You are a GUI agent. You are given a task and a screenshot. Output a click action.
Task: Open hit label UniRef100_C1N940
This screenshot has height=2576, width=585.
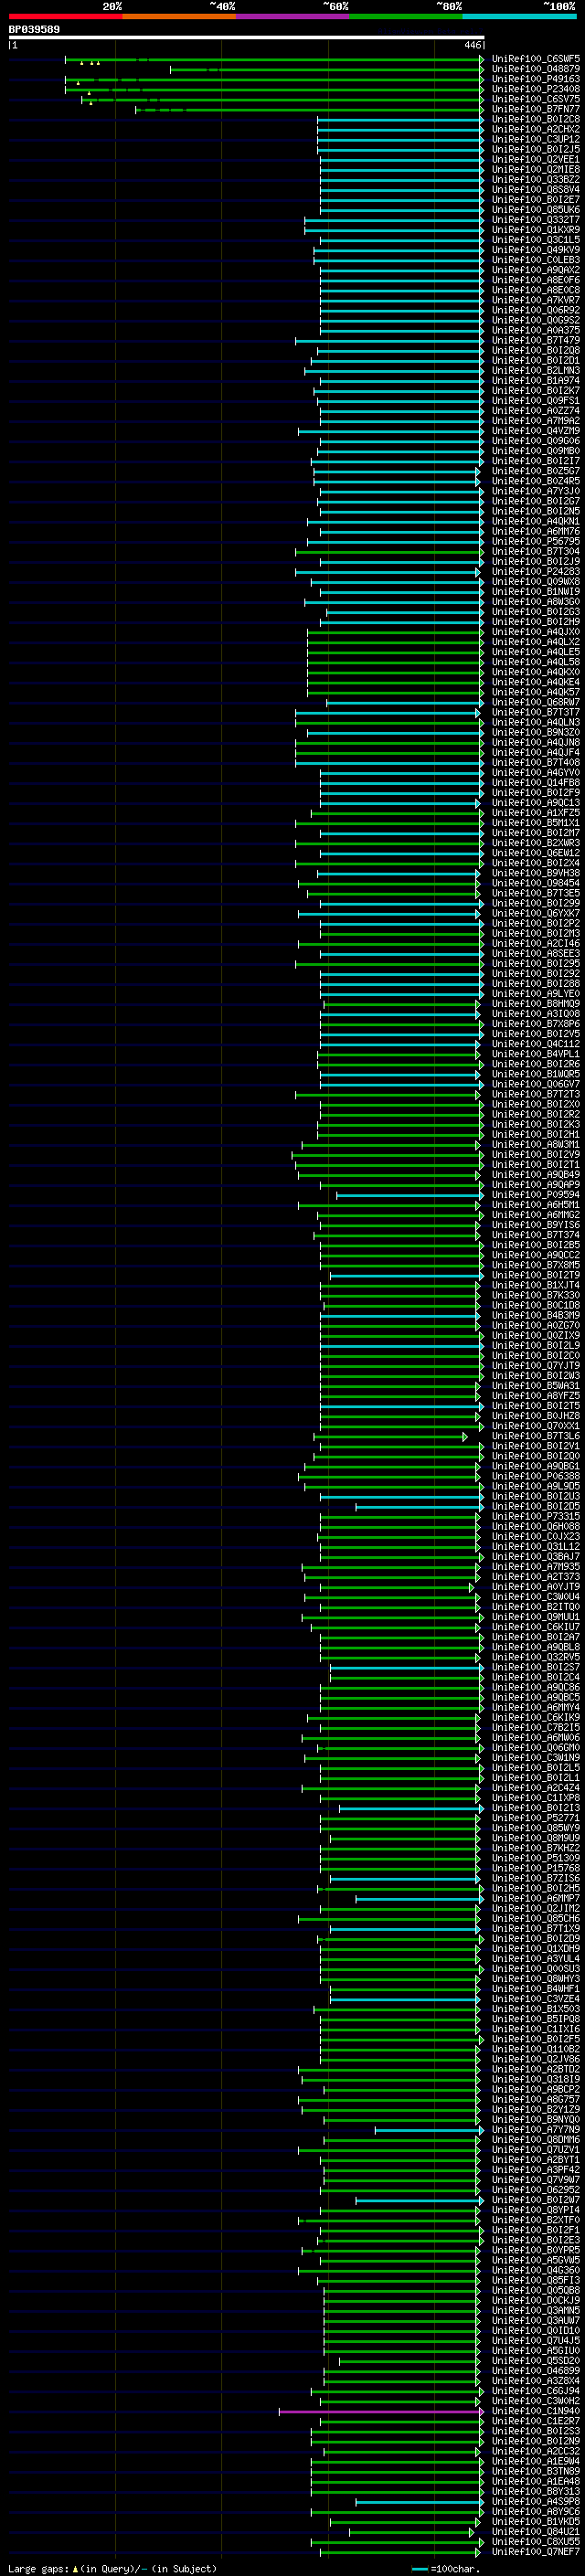pyautogui.click(x=536, y=2412)
